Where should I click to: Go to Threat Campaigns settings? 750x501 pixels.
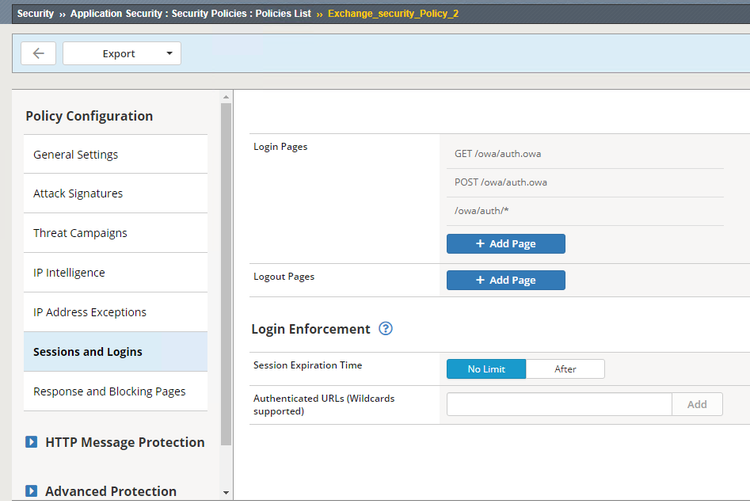80,233
